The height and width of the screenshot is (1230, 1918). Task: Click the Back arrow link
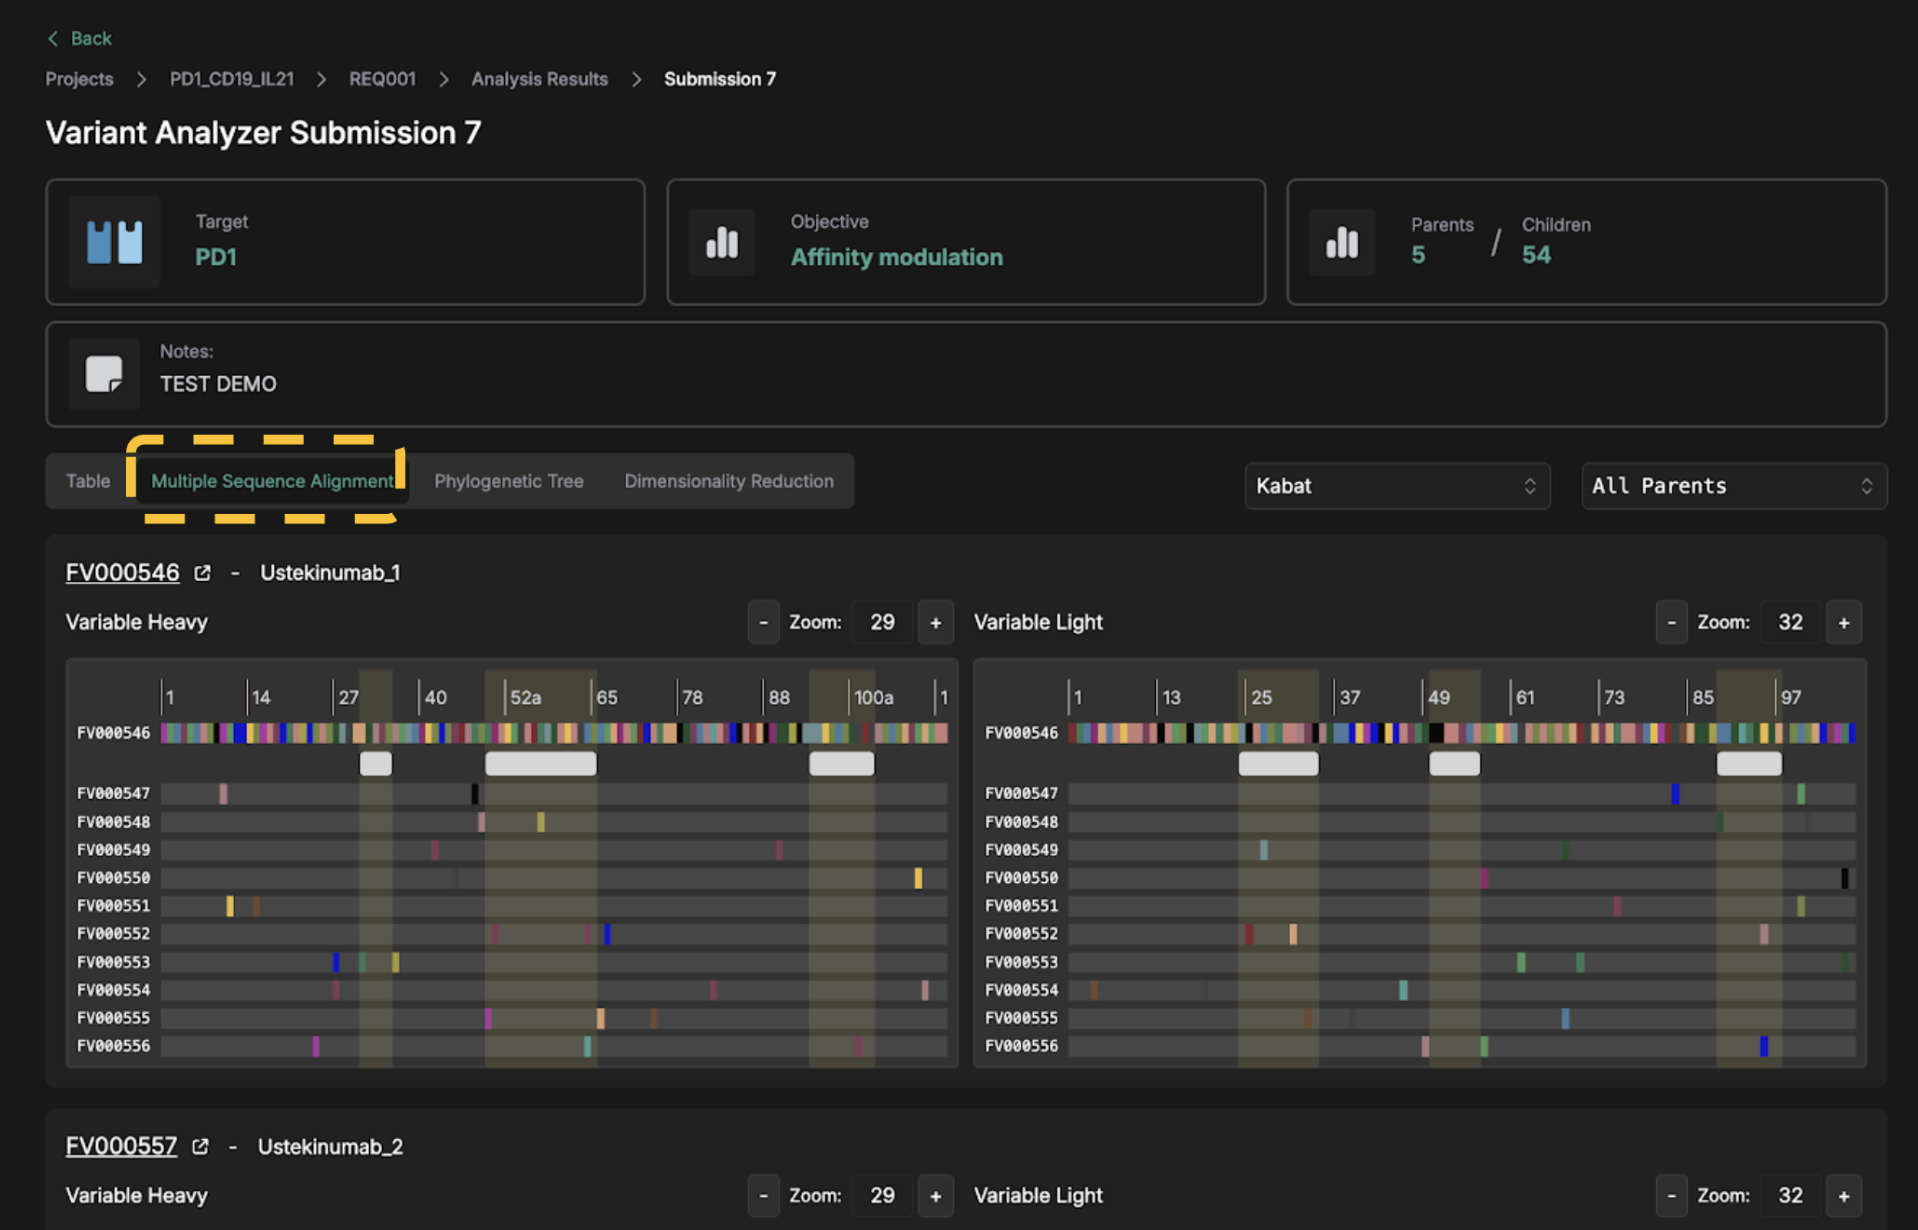pyautogui.click(x=78, y=38)
